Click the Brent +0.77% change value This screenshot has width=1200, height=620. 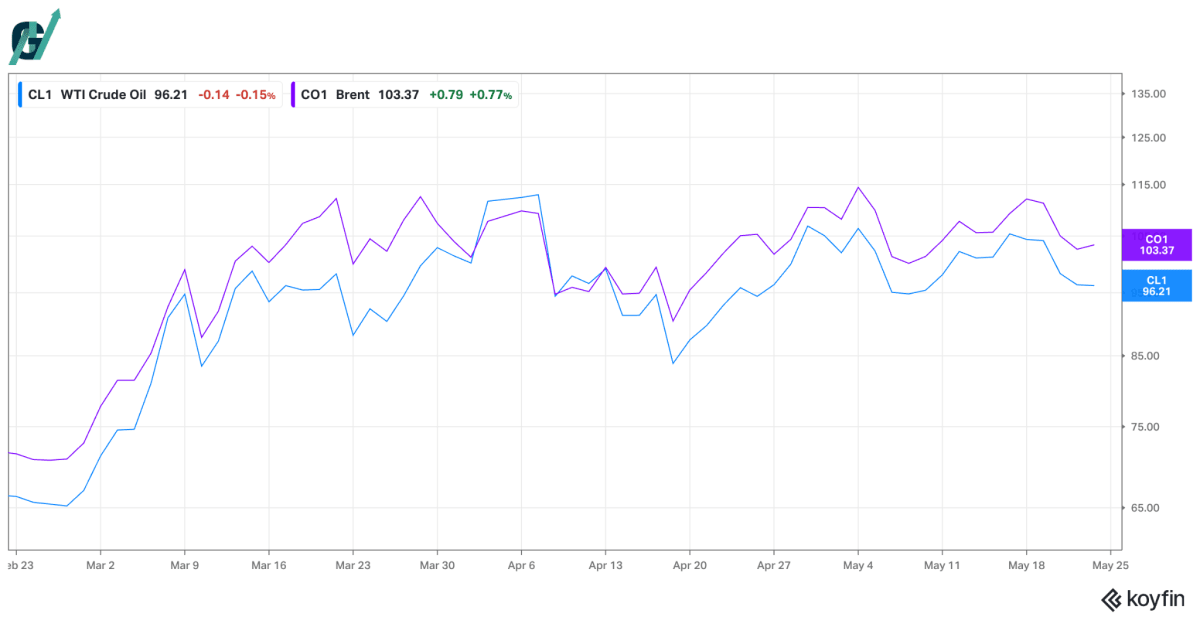(x=491, y=95)
